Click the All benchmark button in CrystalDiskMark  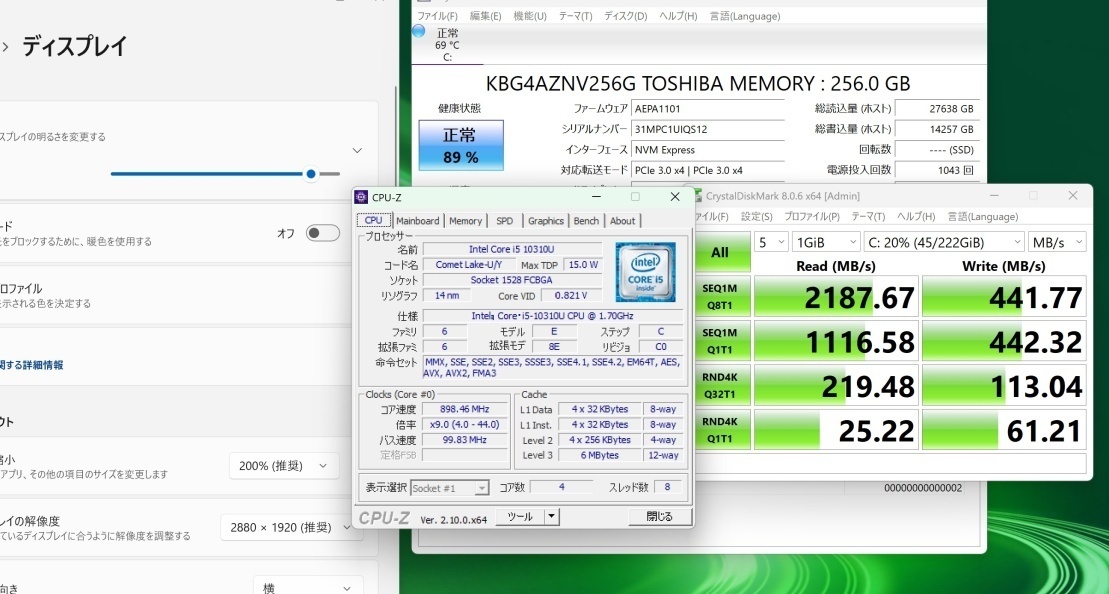point(721,252)
